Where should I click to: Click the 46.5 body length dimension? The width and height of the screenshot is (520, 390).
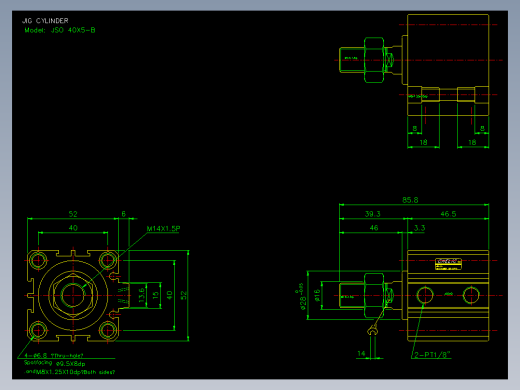pyautogui.click(x=448, y=214)
